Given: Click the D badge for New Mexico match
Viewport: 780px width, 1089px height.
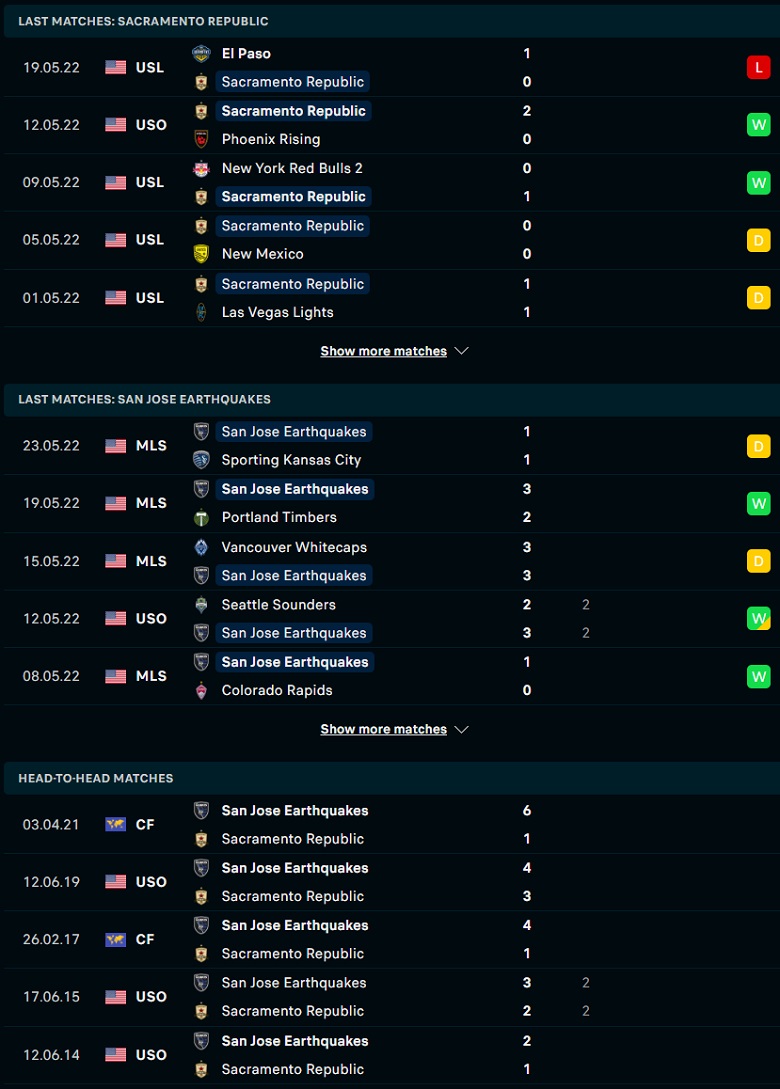Looking at the screenshot, I should 758,240.
